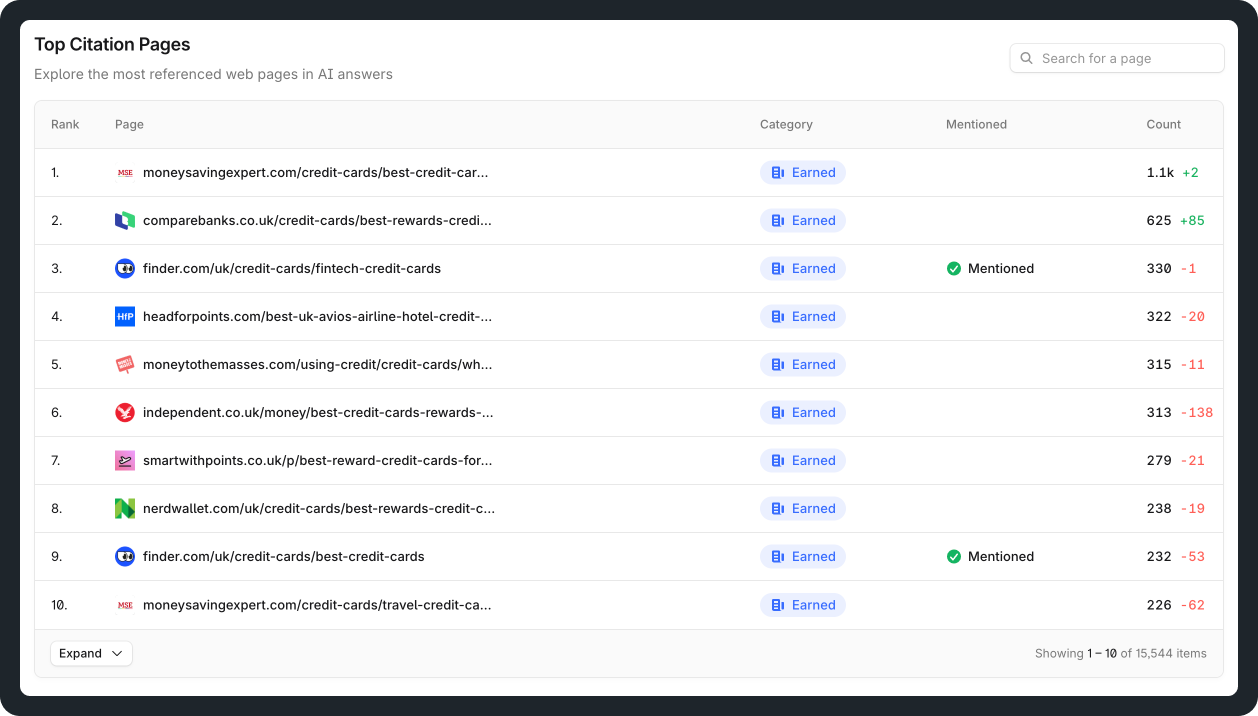This screenshot has height=716, width=1258.
Task: Open independent.co.uk best-credit-cards-rewards link
Action: click(x=318, y=413)
